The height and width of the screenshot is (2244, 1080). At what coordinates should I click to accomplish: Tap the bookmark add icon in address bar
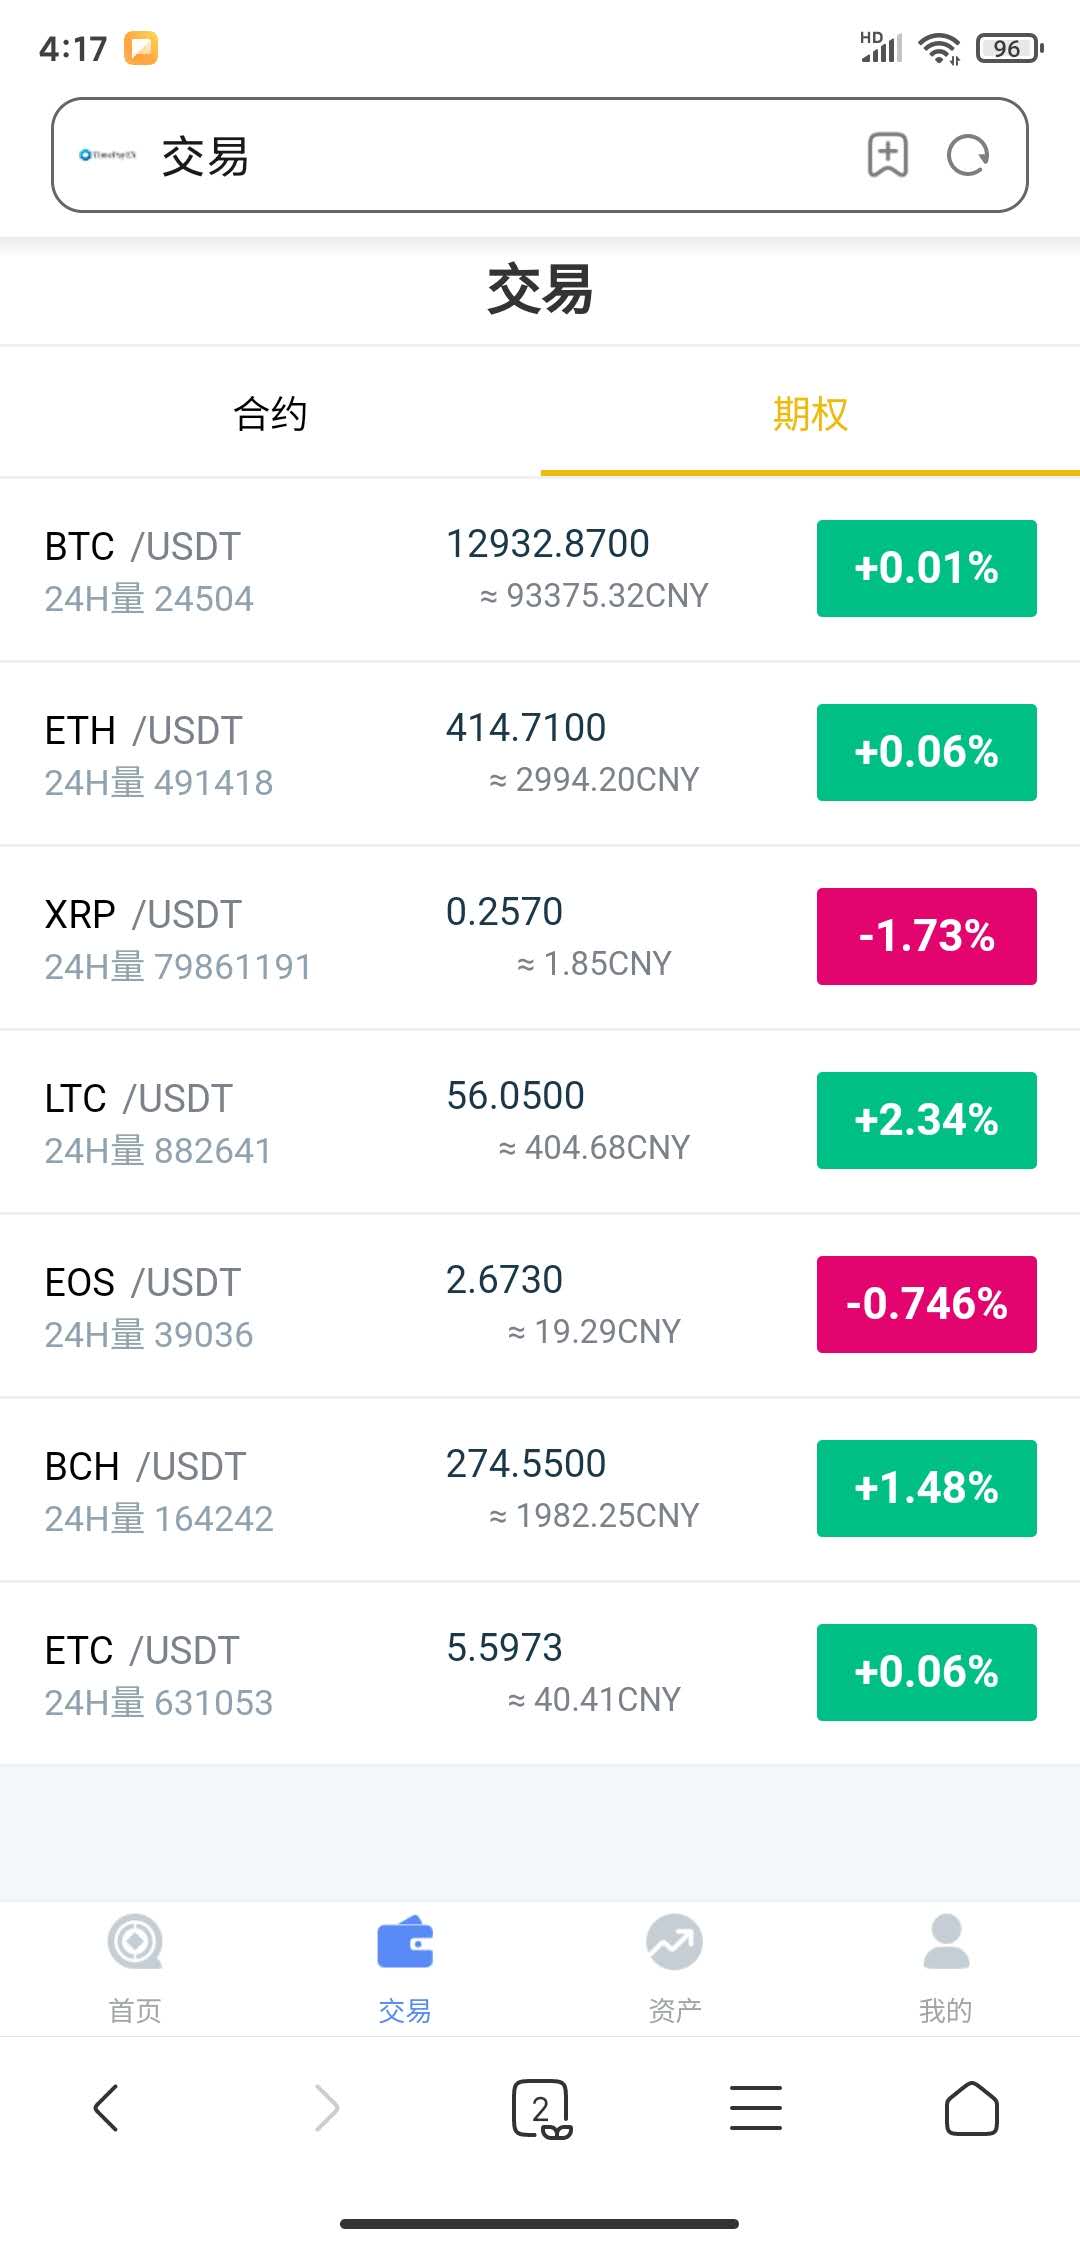(887, 155)
